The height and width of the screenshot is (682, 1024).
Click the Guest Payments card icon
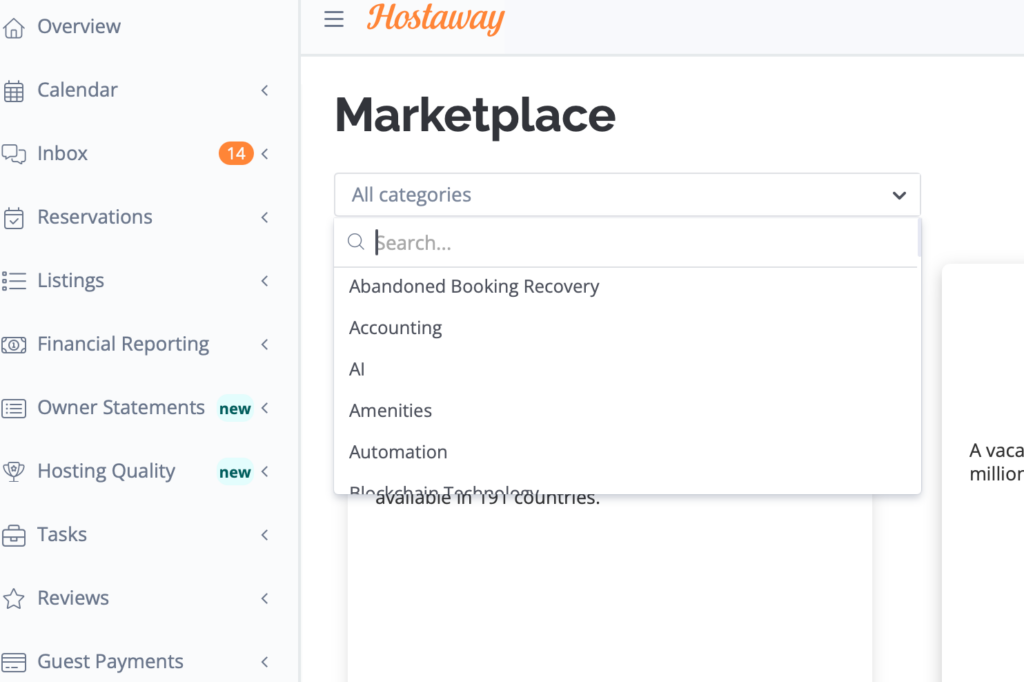(x=13, y=662)
